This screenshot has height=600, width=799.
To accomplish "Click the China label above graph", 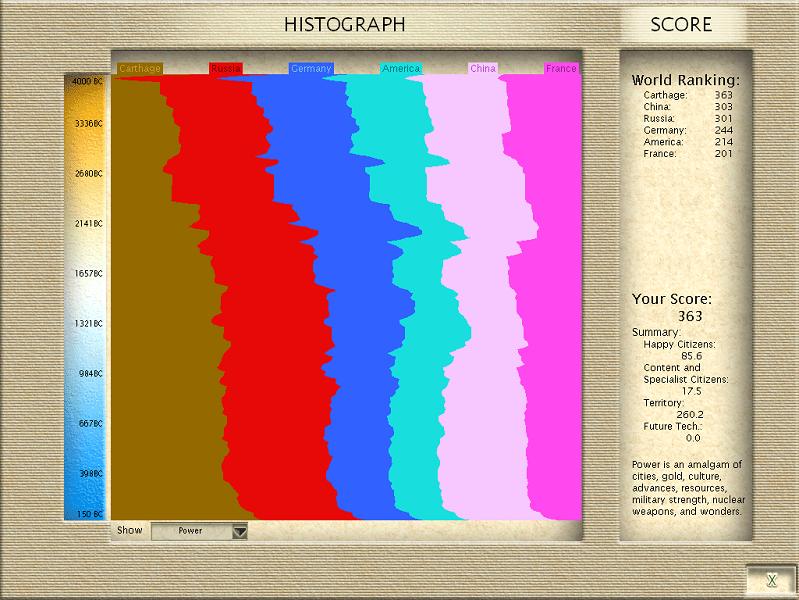I will [483, 69].
